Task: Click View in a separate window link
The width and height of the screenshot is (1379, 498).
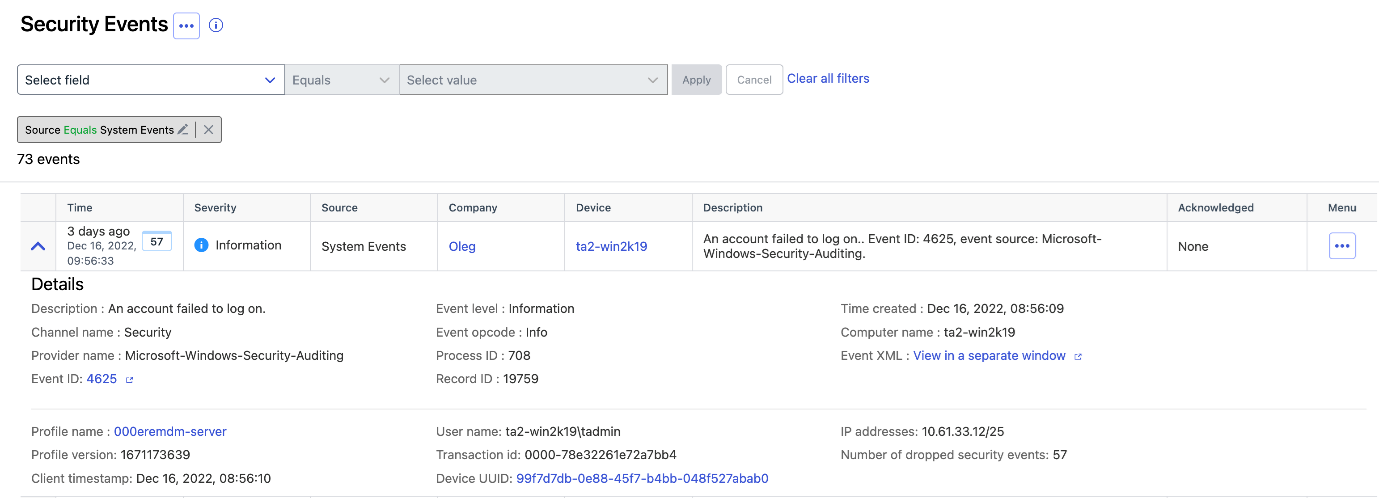Action: pos(989,356)
